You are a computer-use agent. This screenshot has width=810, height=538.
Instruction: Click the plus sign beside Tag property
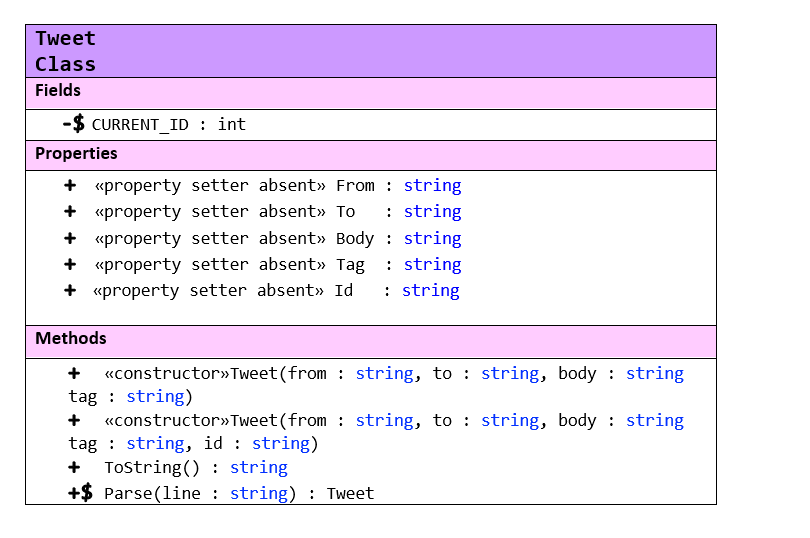tap(70, 264)
